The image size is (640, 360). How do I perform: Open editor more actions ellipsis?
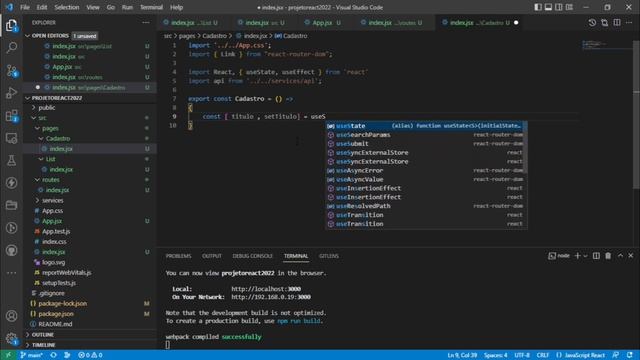tap(629, 23)
